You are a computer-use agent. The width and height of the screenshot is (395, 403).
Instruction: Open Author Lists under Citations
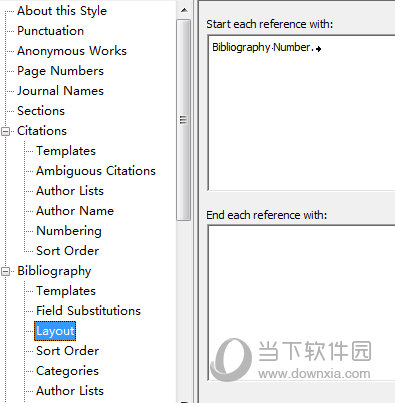[70, 191]
